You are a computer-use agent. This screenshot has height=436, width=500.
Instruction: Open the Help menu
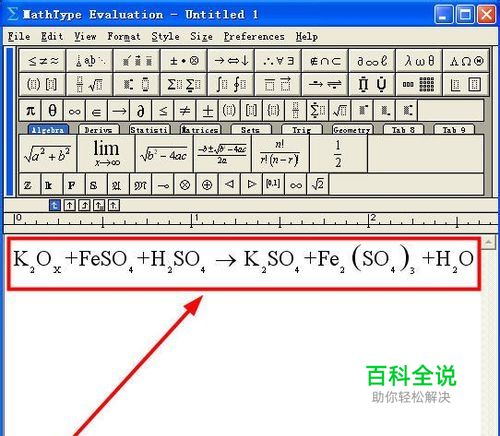click(x=307, y=36)
